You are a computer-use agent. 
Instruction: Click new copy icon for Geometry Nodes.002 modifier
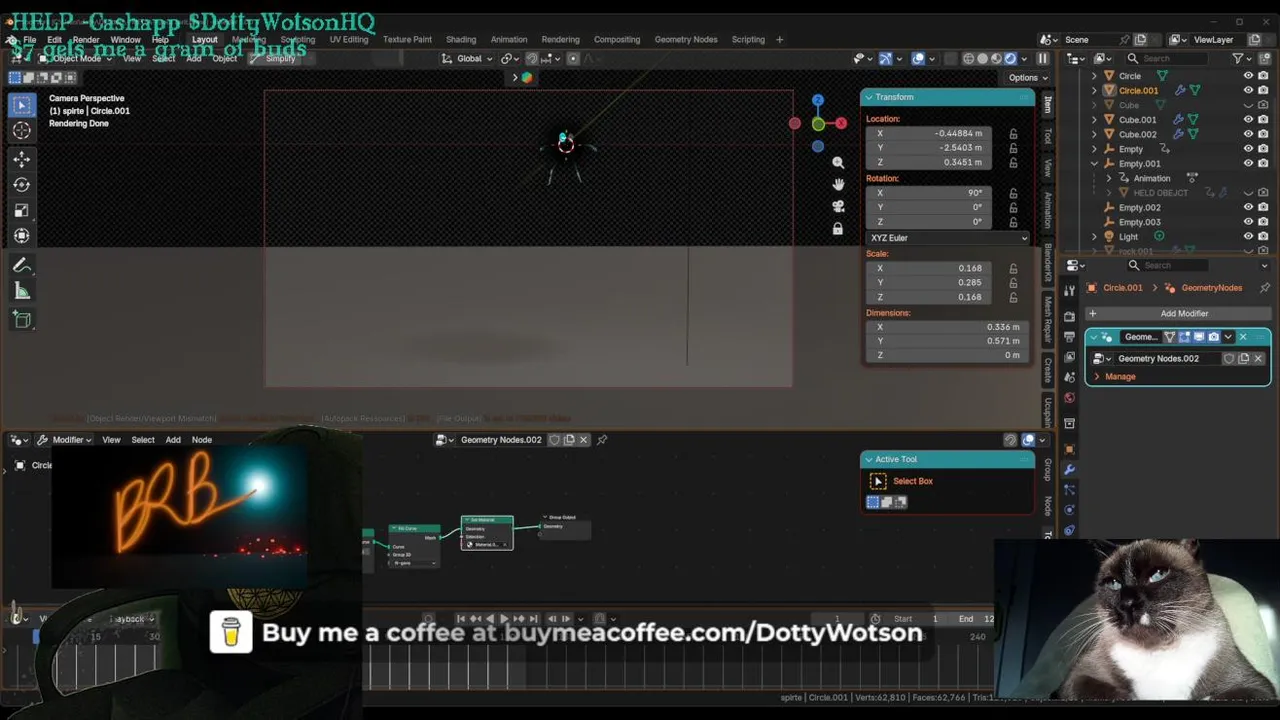[x=1244, y=359]
